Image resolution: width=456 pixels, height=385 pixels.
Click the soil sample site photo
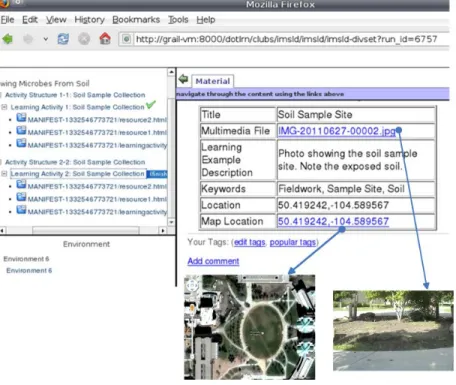pyautogui.click(x=393, y=330)
